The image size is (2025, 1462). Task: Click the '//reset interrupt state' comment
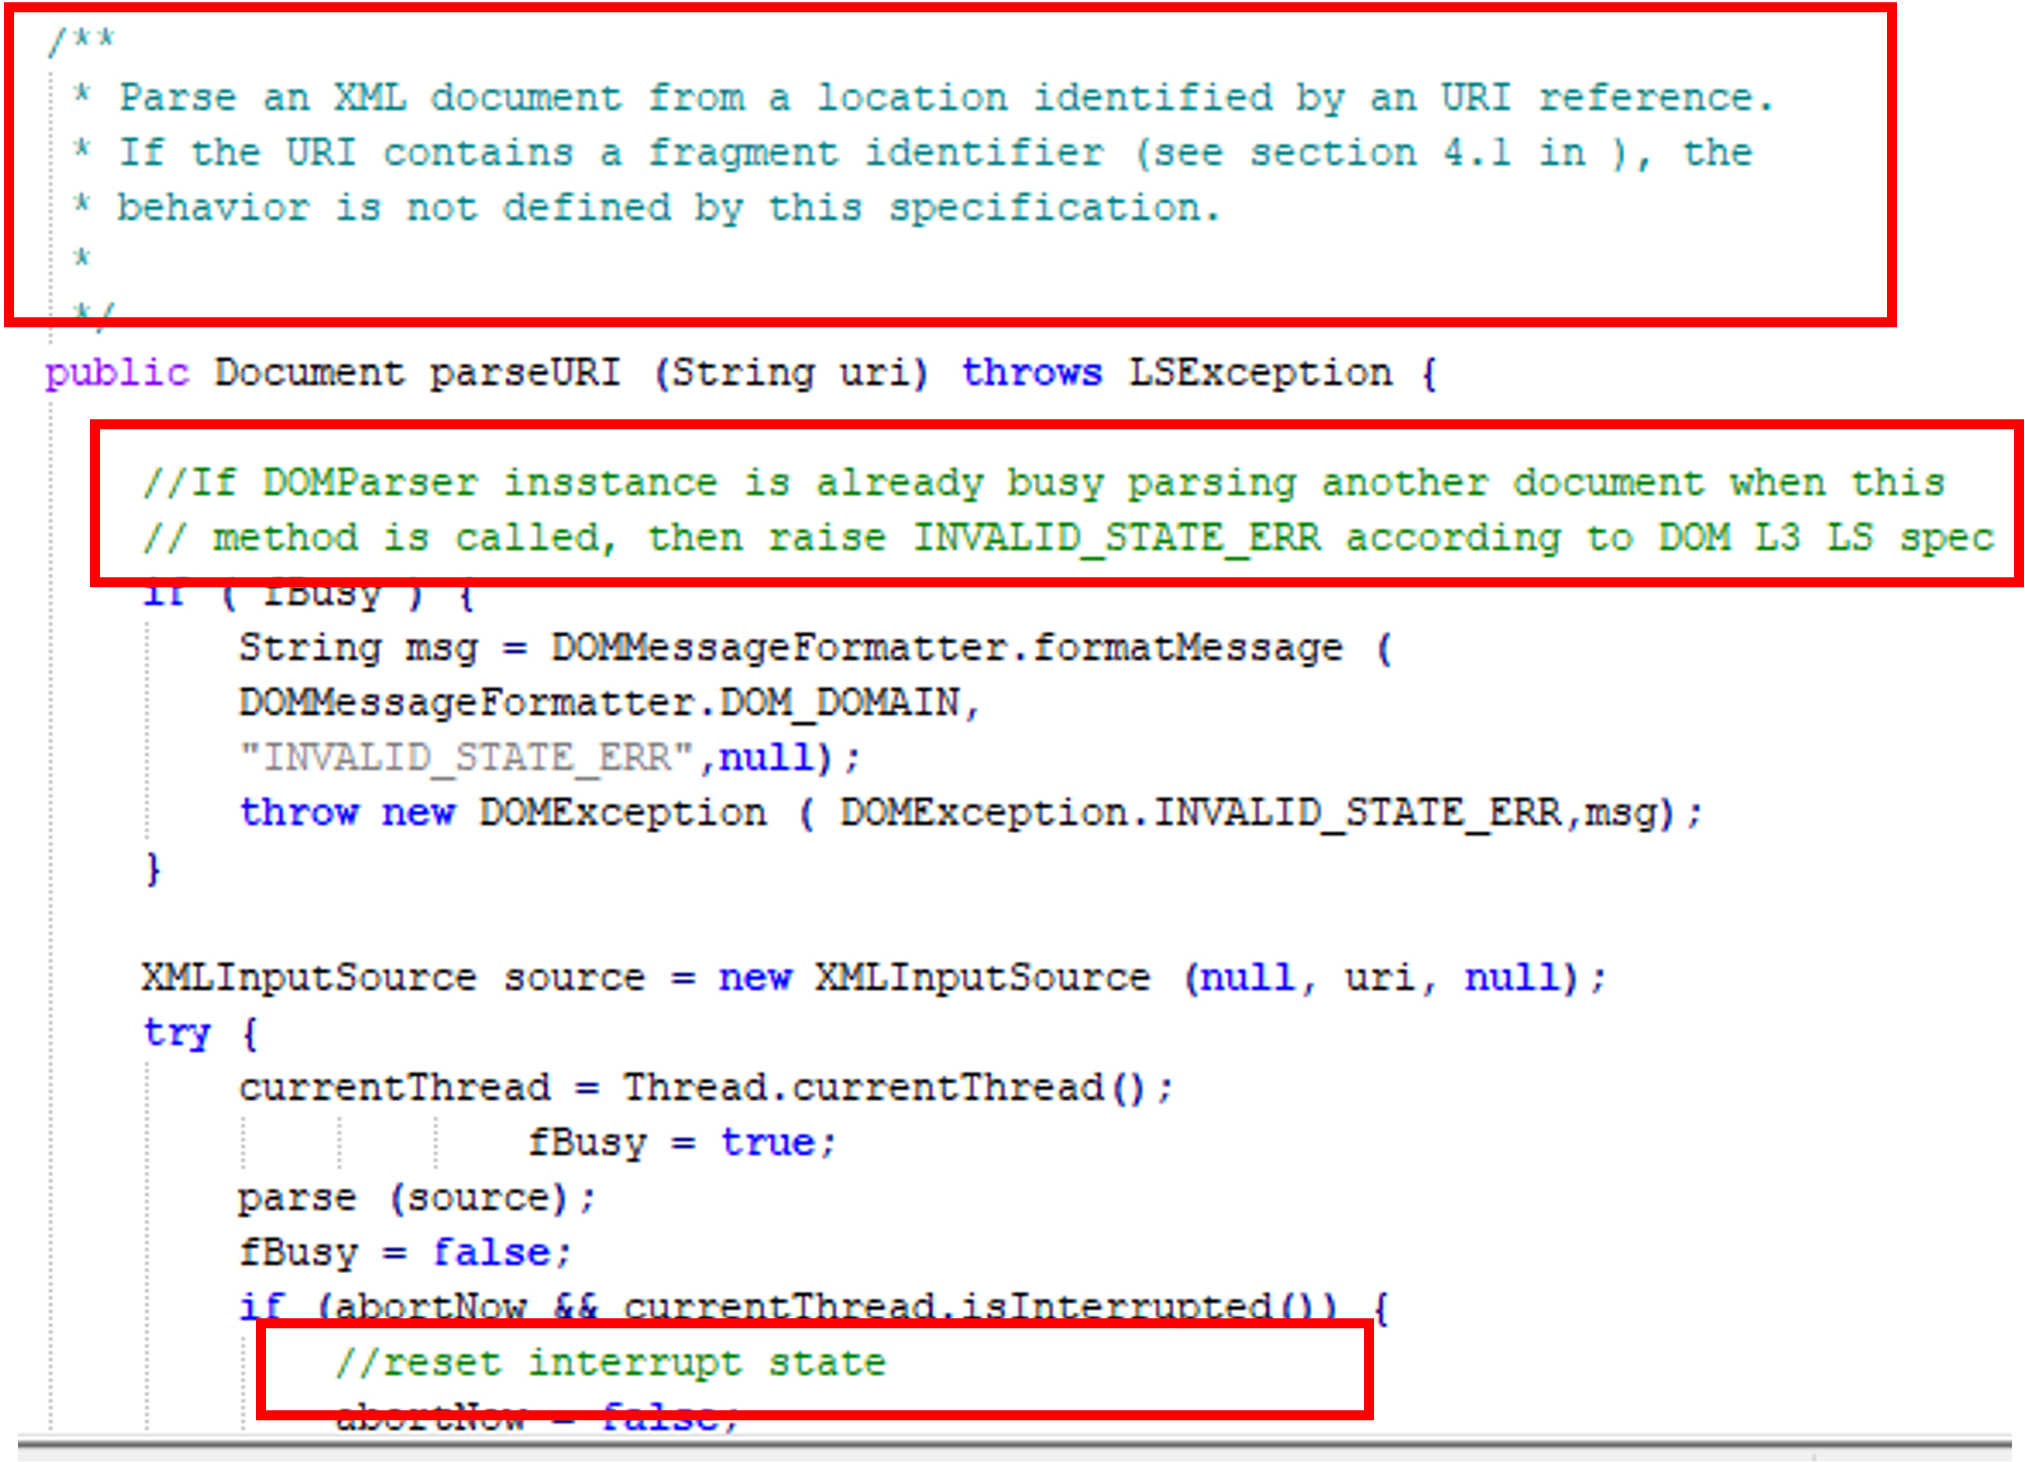point(610,1363)
